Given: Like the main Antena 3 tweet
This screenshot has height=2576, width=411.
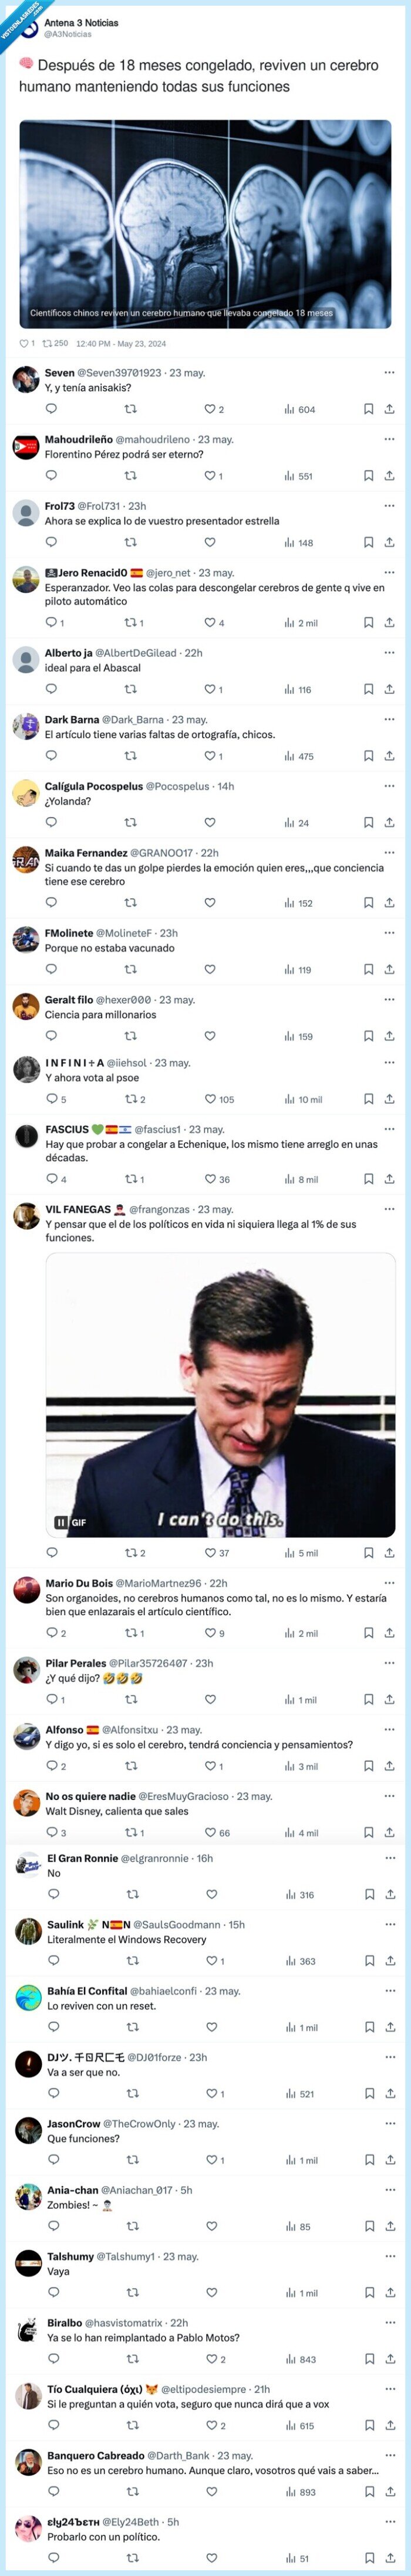Looking at the screenshot, I should (24, 343).
